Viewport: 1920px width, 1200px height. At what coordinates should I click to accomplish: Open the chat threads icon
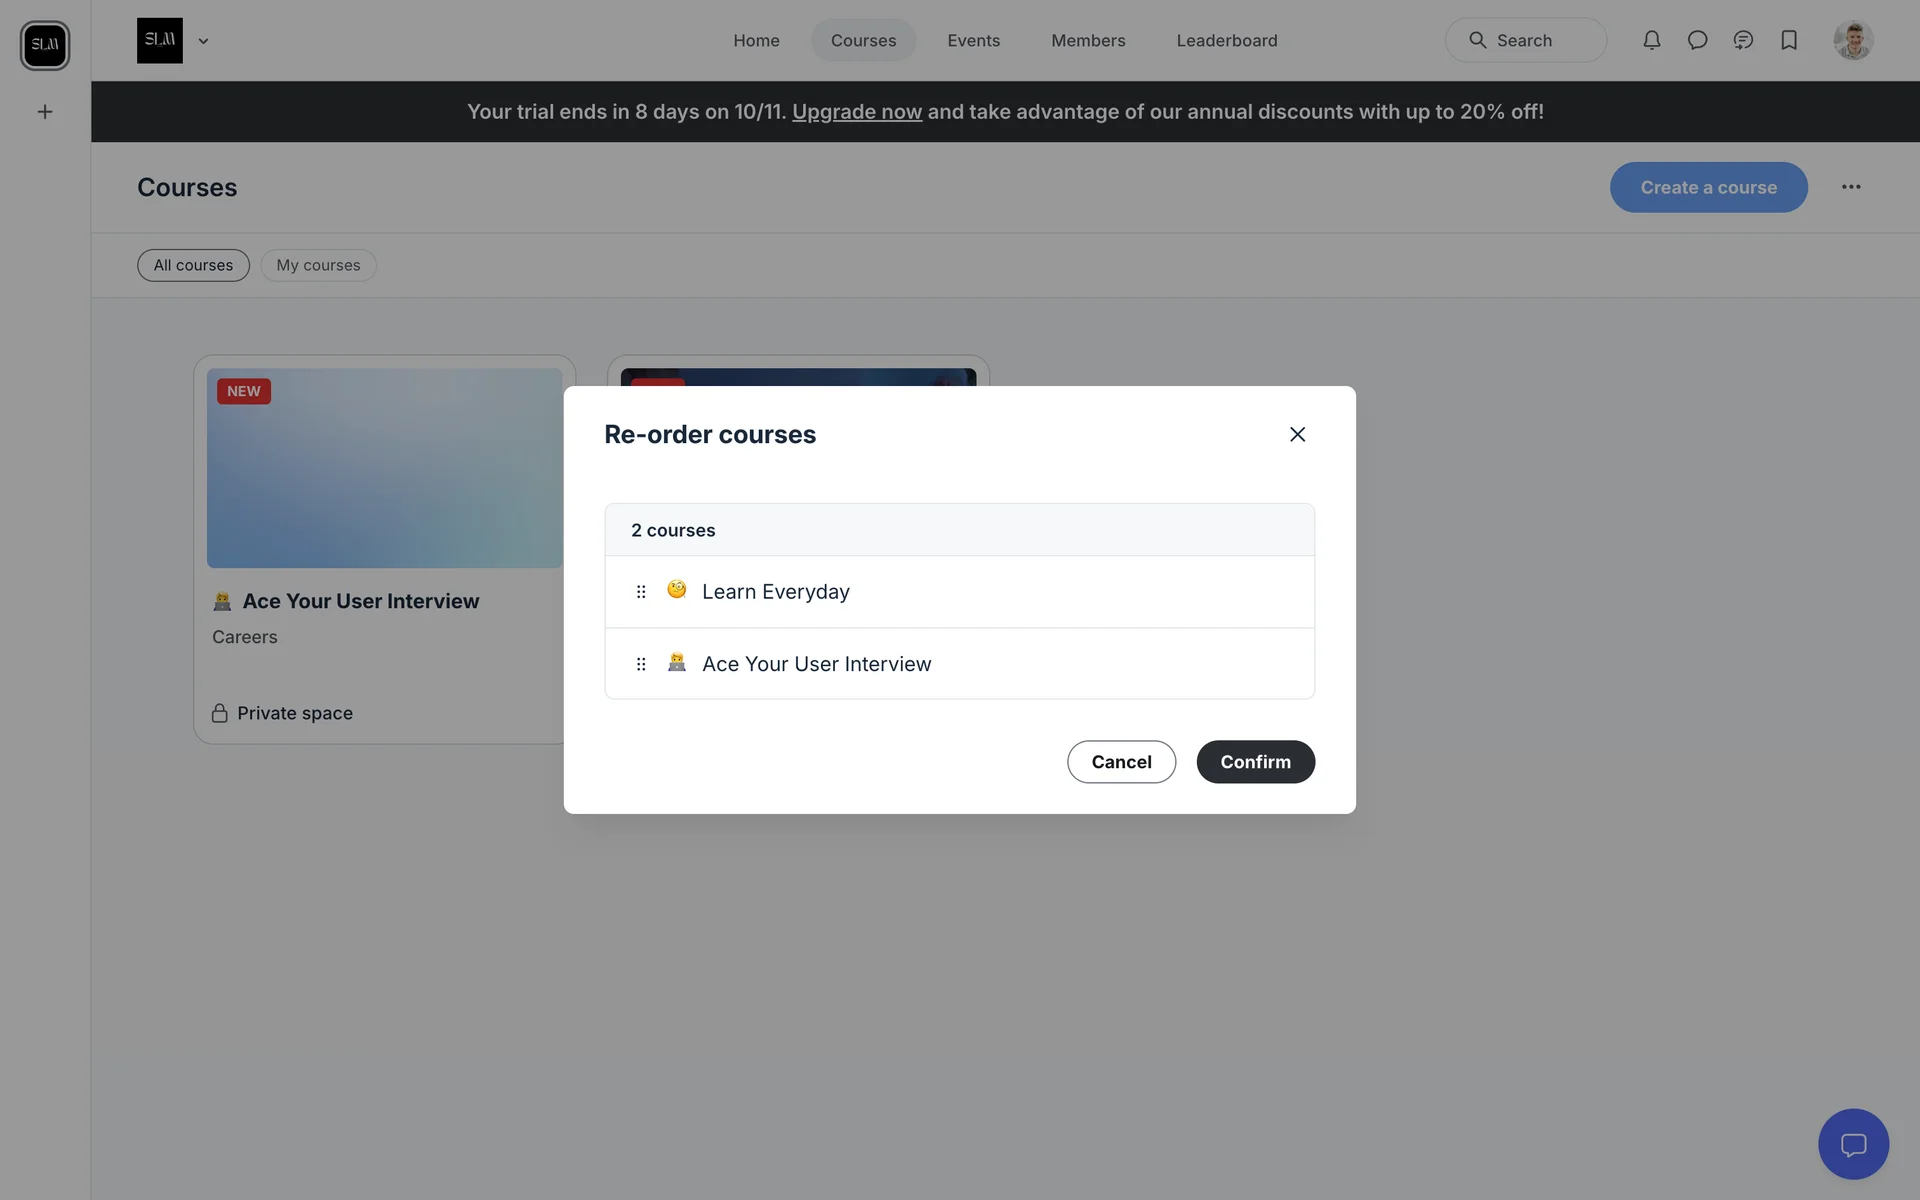pyautogui.click(x=1743, y=40)
